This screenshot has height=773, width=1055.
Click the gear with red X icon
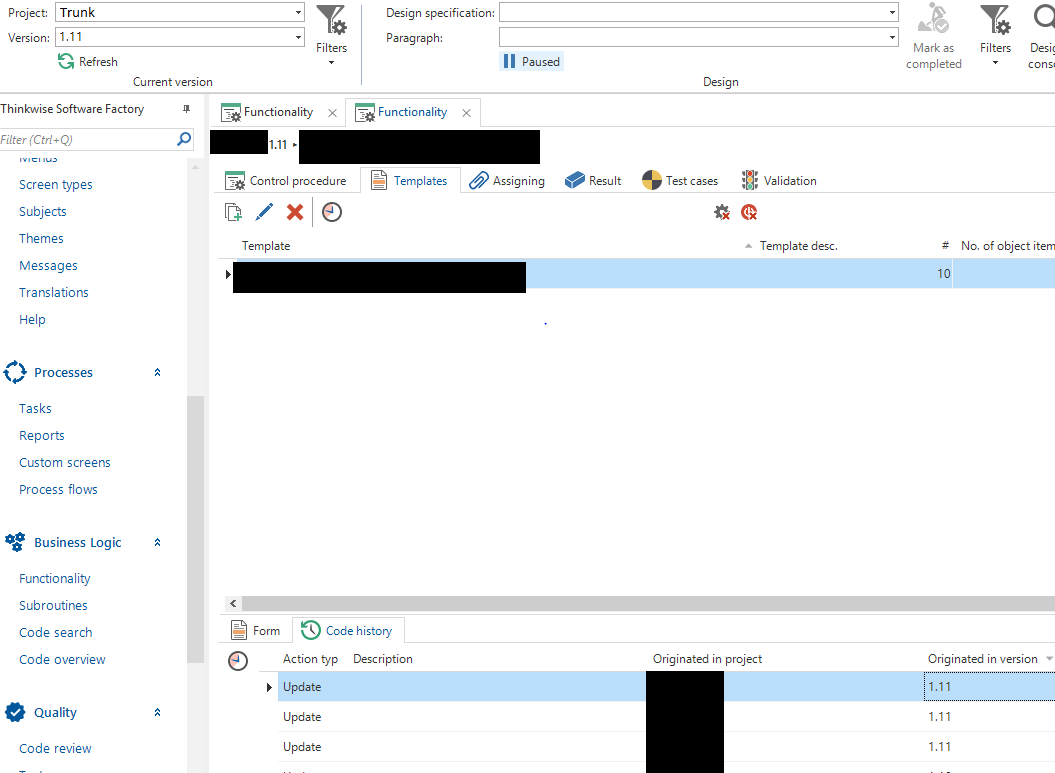coord(722,213)
